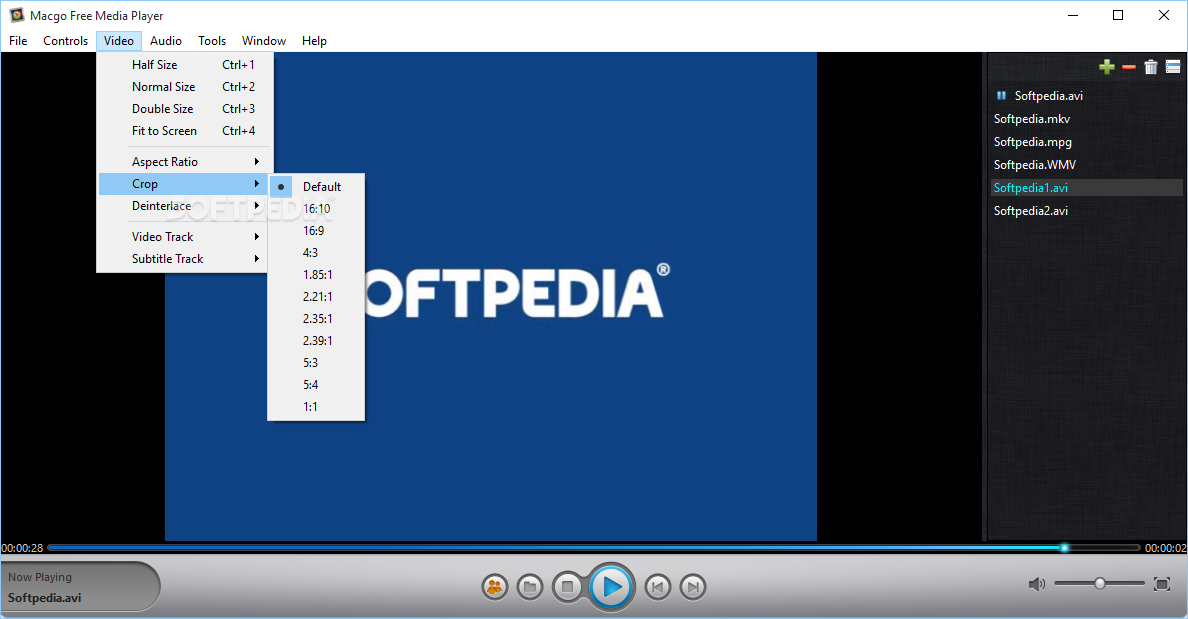The image size is (1188, 619).
Task: Skip to next track button
Action: coord(692,586)
